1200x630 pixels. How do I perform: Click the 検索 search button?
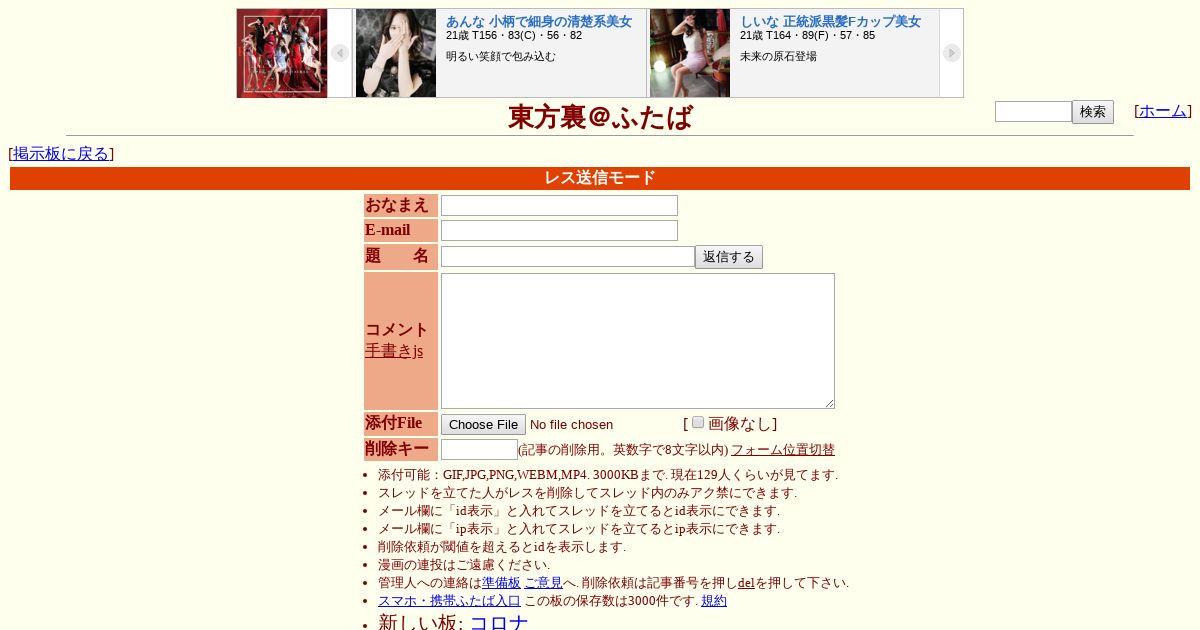point(1093,112)
